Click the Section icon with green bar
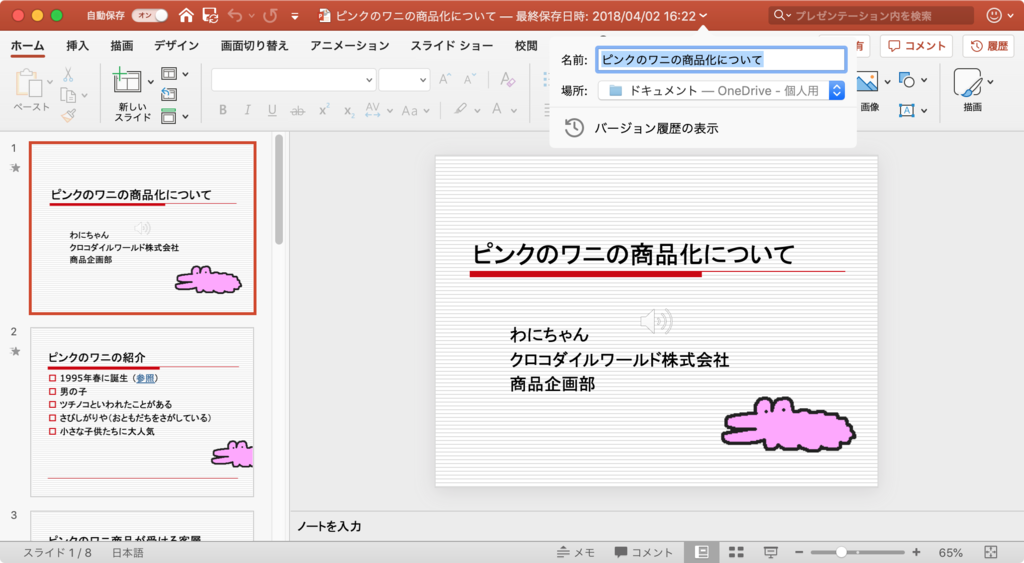Screen dimensions: 1024x563 pos(168,116)
